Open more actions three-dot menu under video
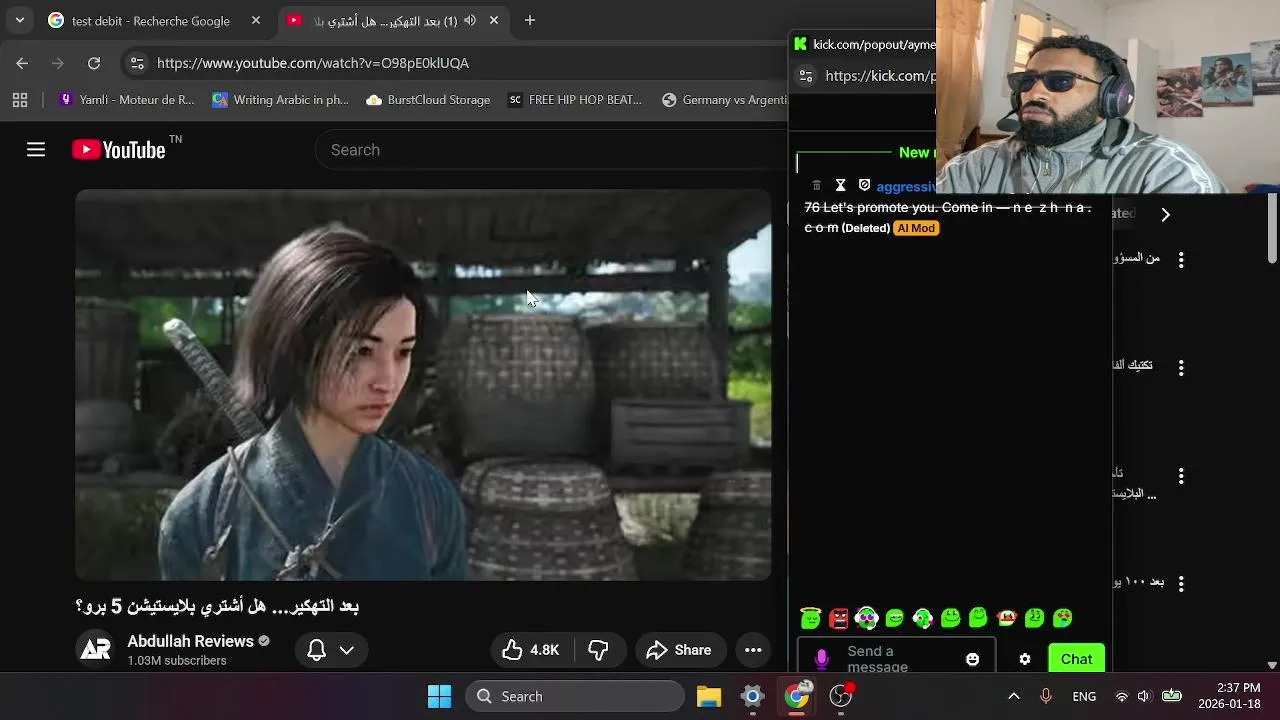This screenshot has width=1280, height=720. (x=753, y=650)
